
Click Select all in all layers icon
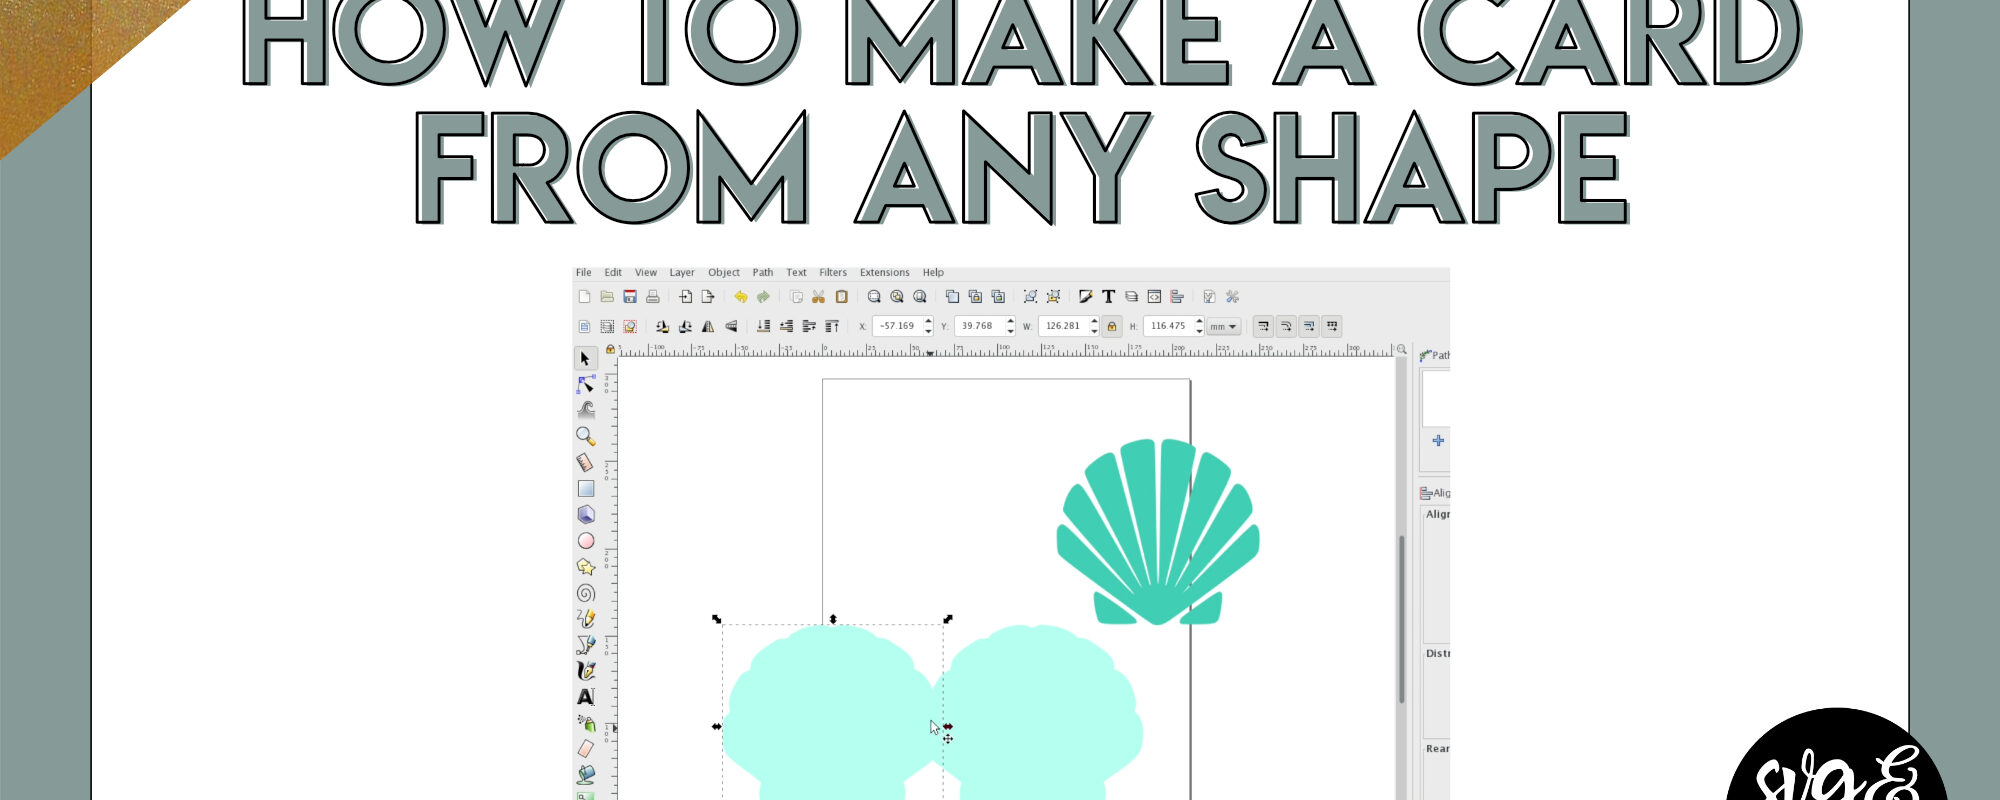click(x=607, y=326)
